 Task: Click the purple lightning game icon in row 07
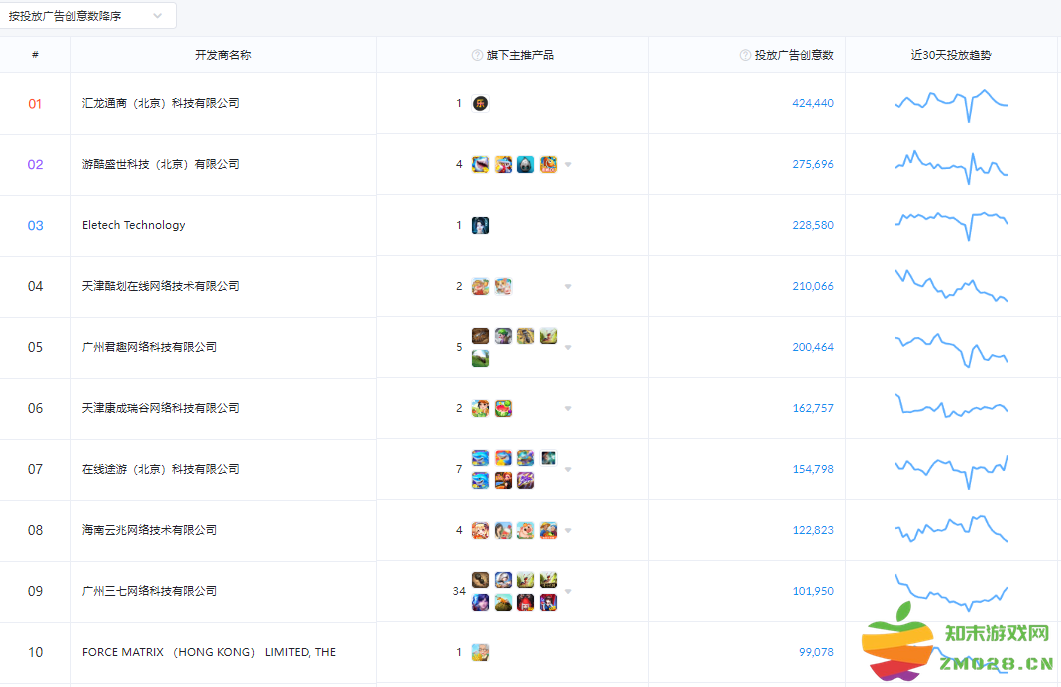coord(525,480)
